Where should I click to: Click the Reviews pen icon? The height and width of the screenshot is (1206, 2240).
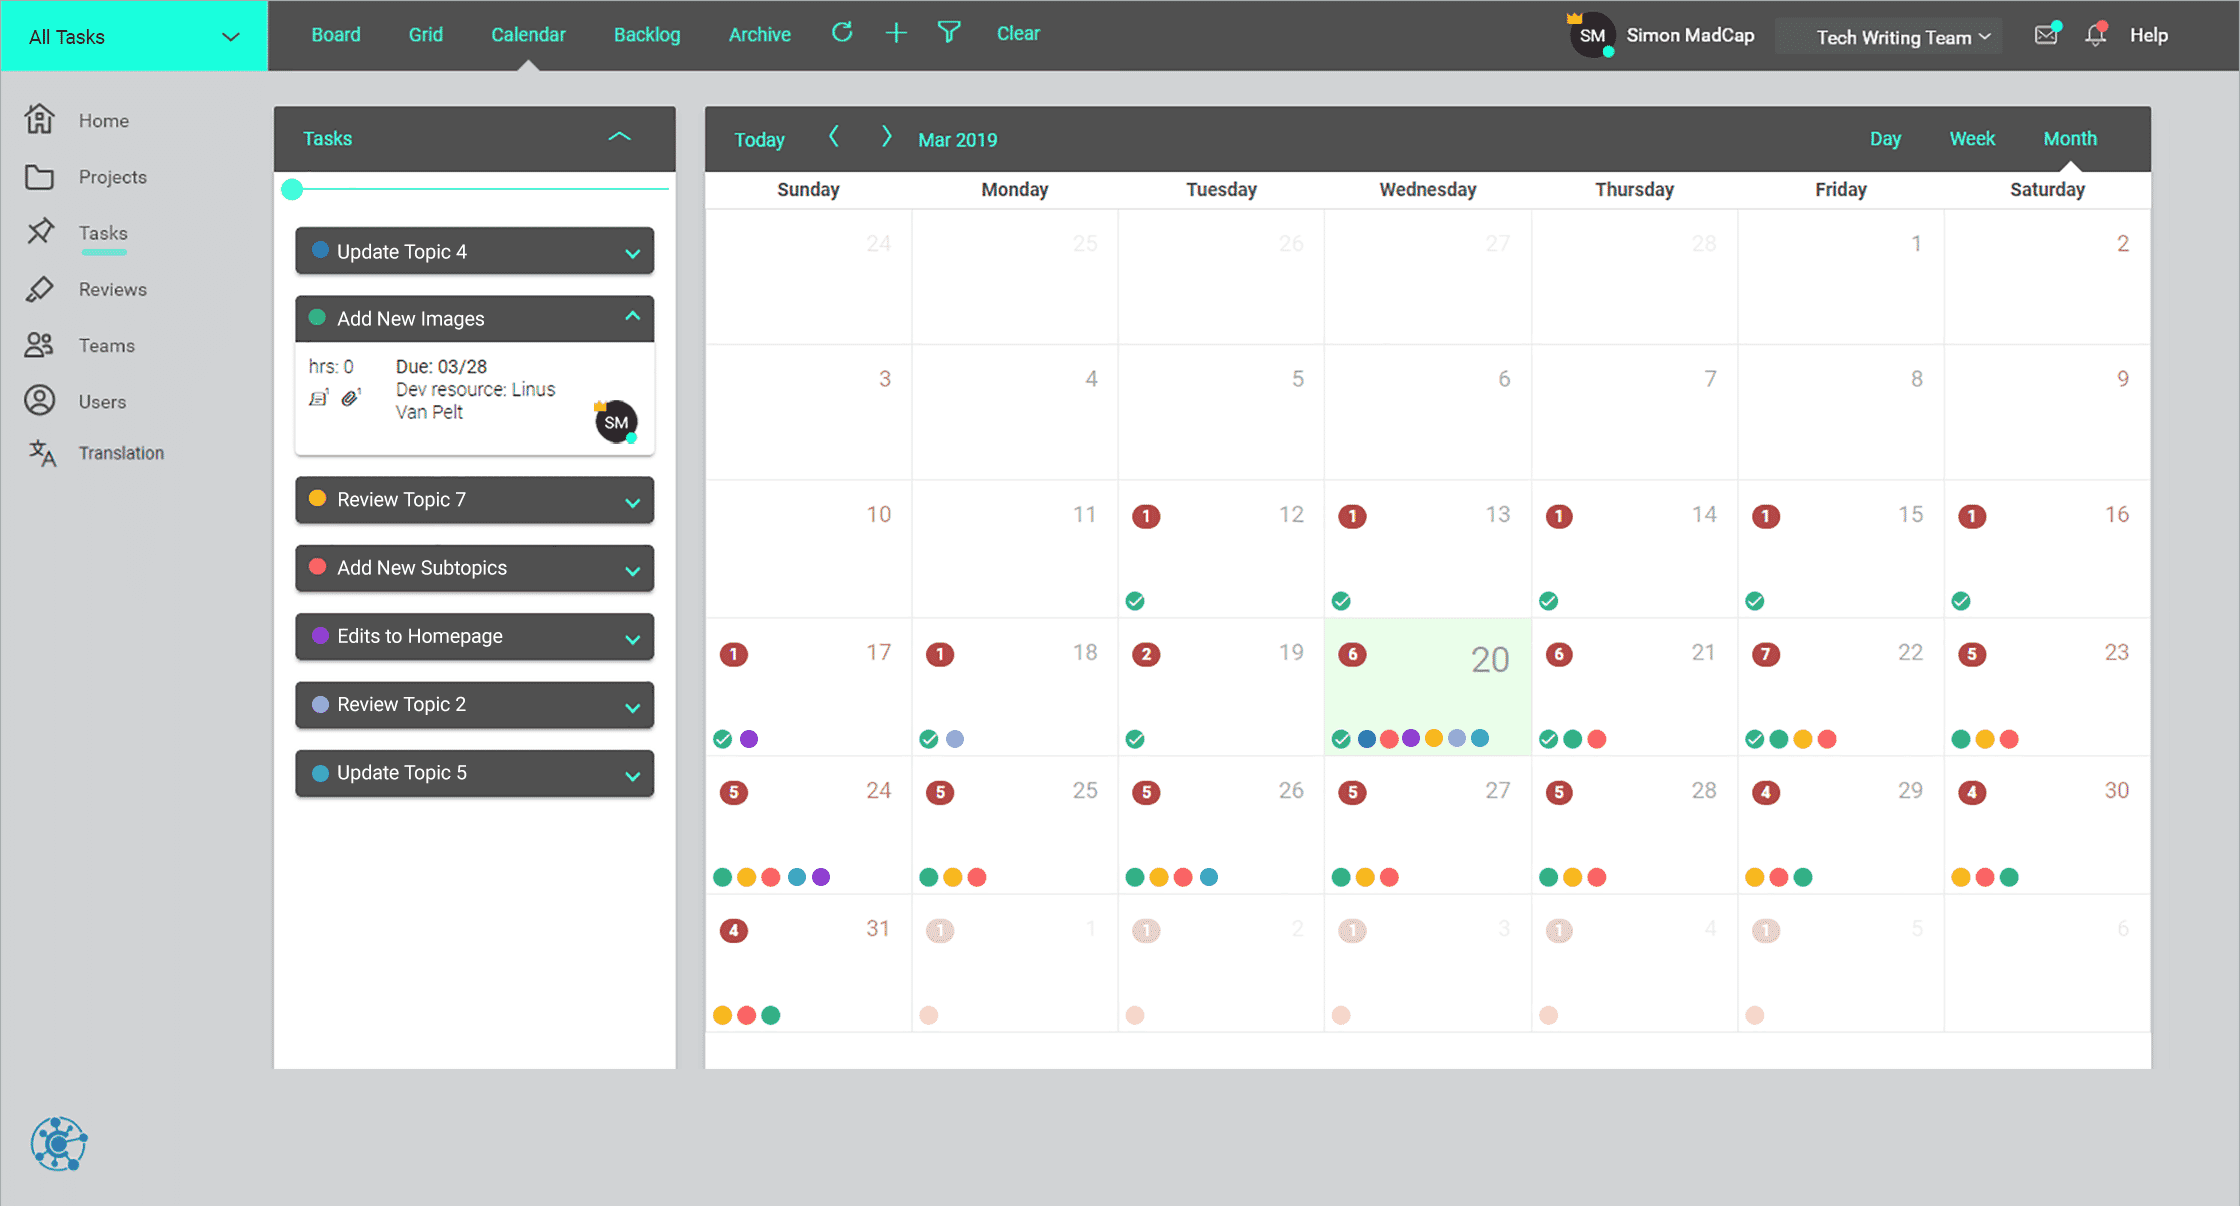[x=40, y=289]
